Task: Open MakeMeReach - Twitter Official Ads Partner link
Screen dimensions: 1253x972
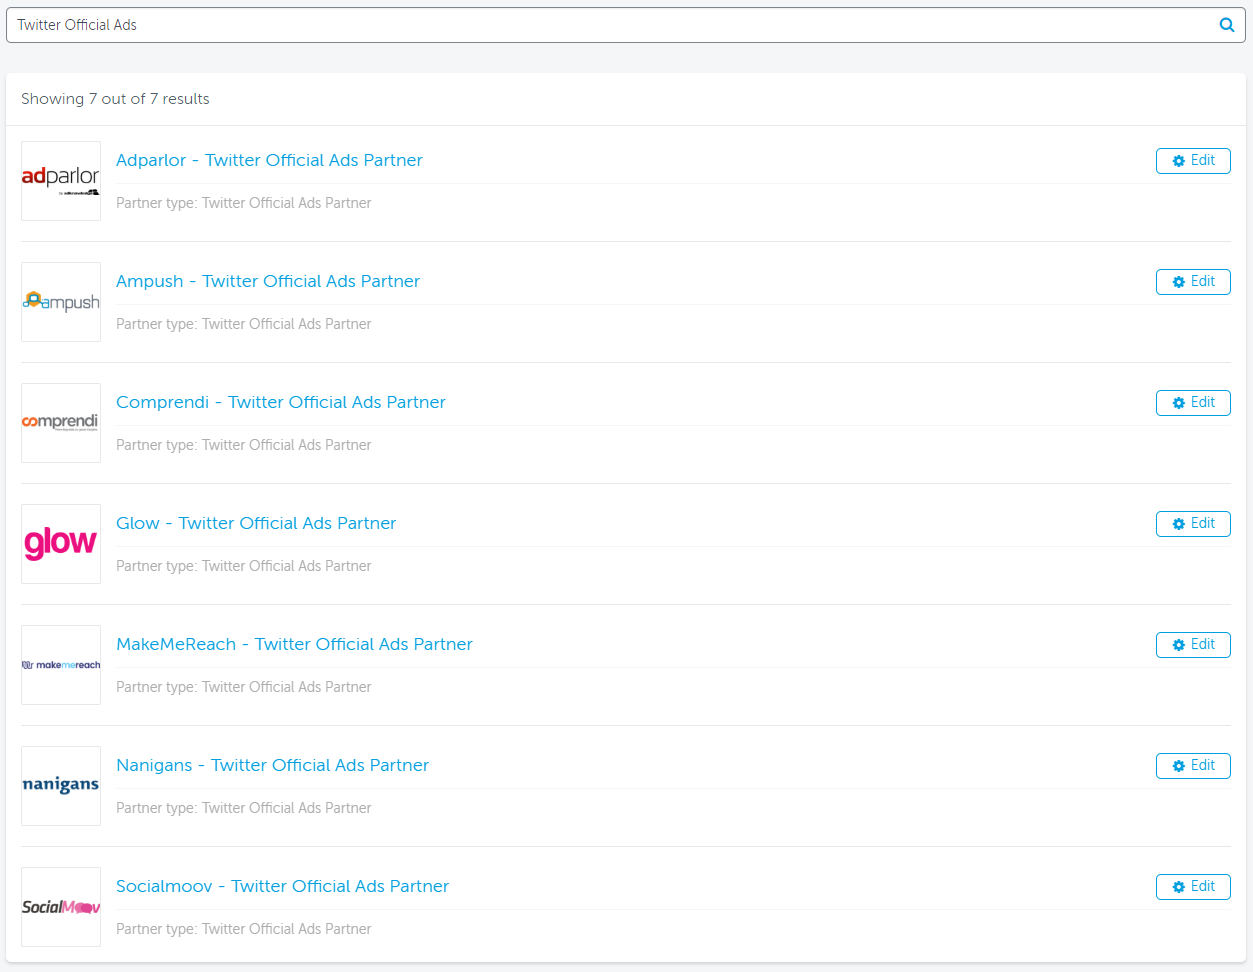Action: point(294,644)
